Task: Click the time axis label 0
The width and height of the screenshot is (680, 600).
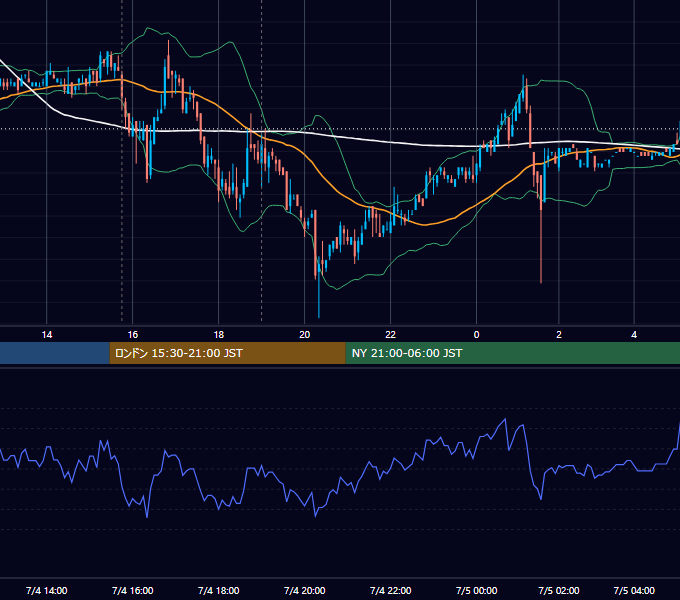Action: coord(476,334)
